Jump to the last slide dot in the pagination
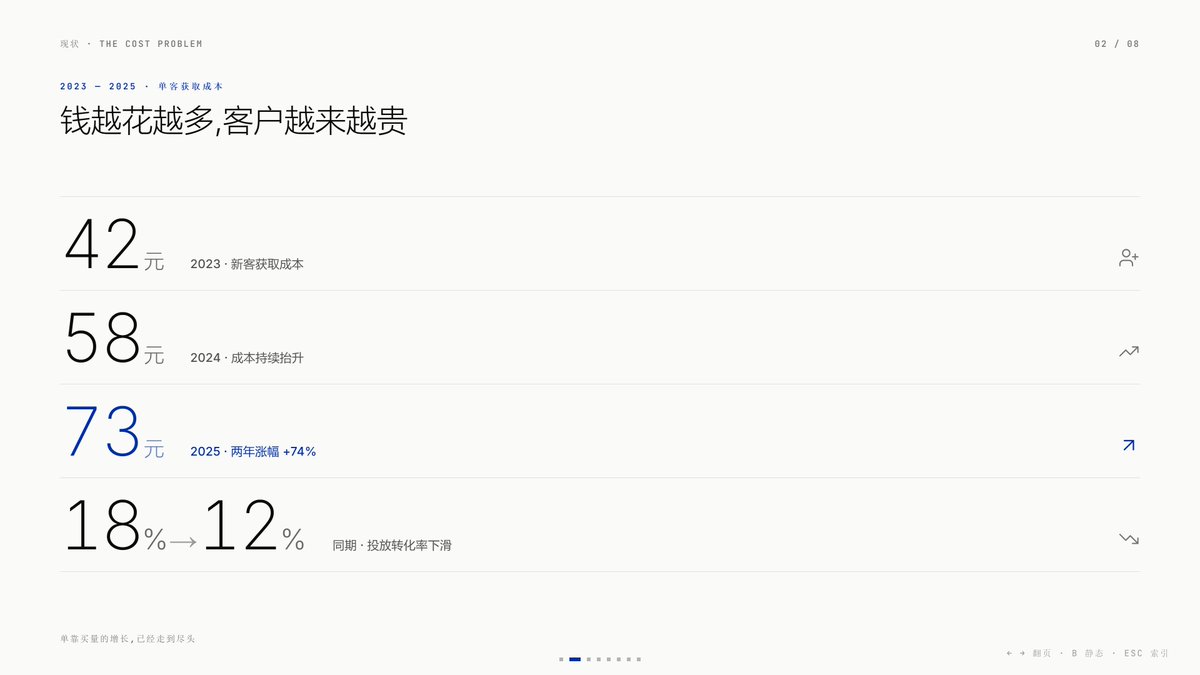 (639, 659)
